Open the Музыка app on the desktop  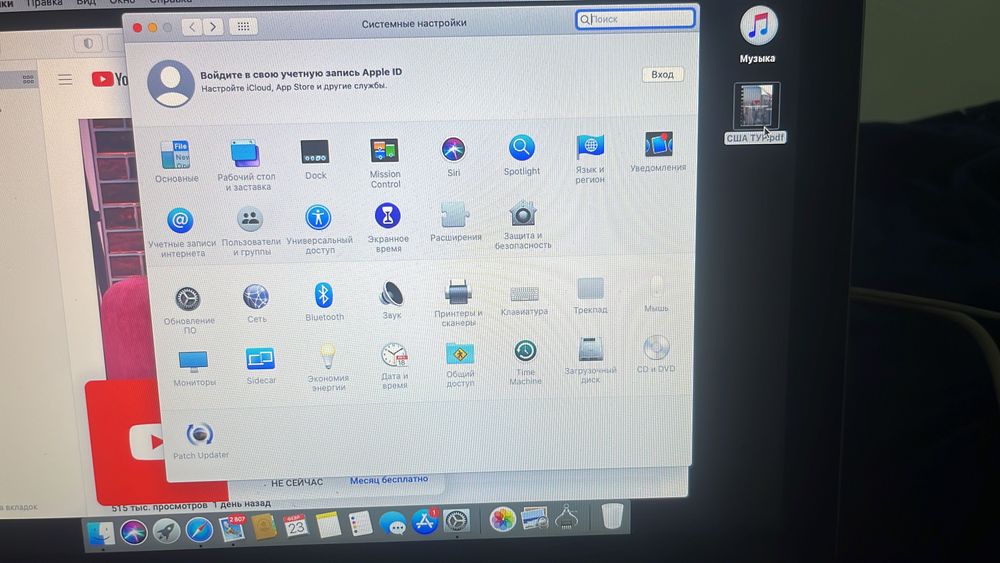tap(758, 34)
